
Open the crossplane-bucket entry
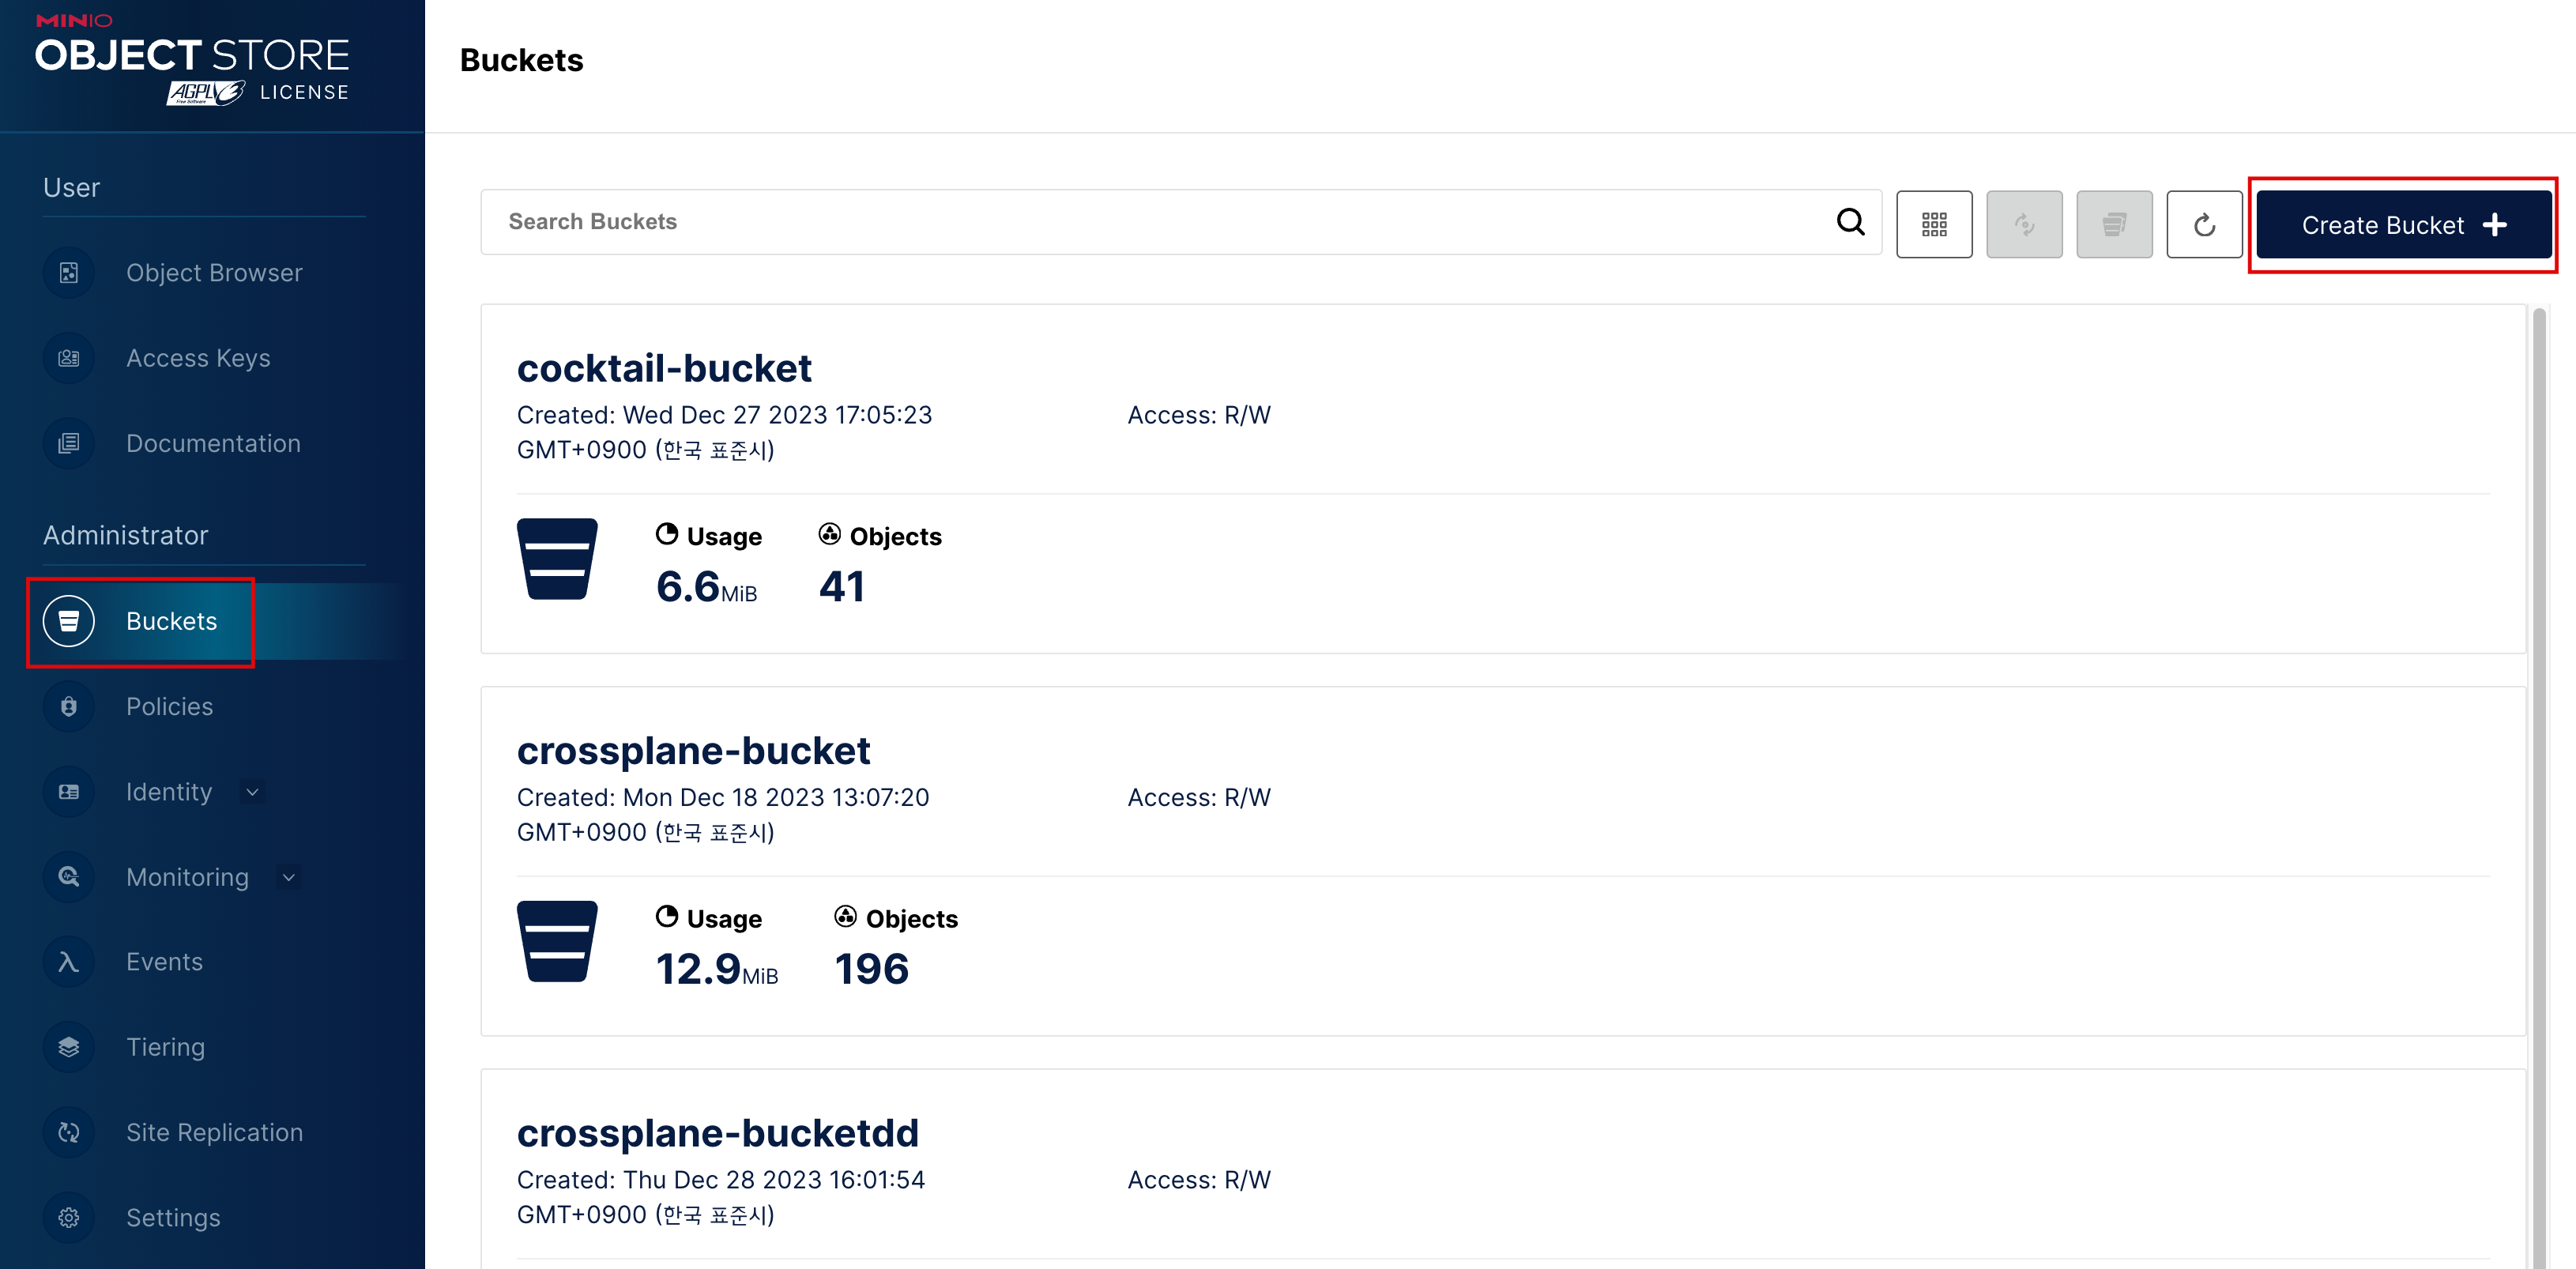click(x=693, y=751)
